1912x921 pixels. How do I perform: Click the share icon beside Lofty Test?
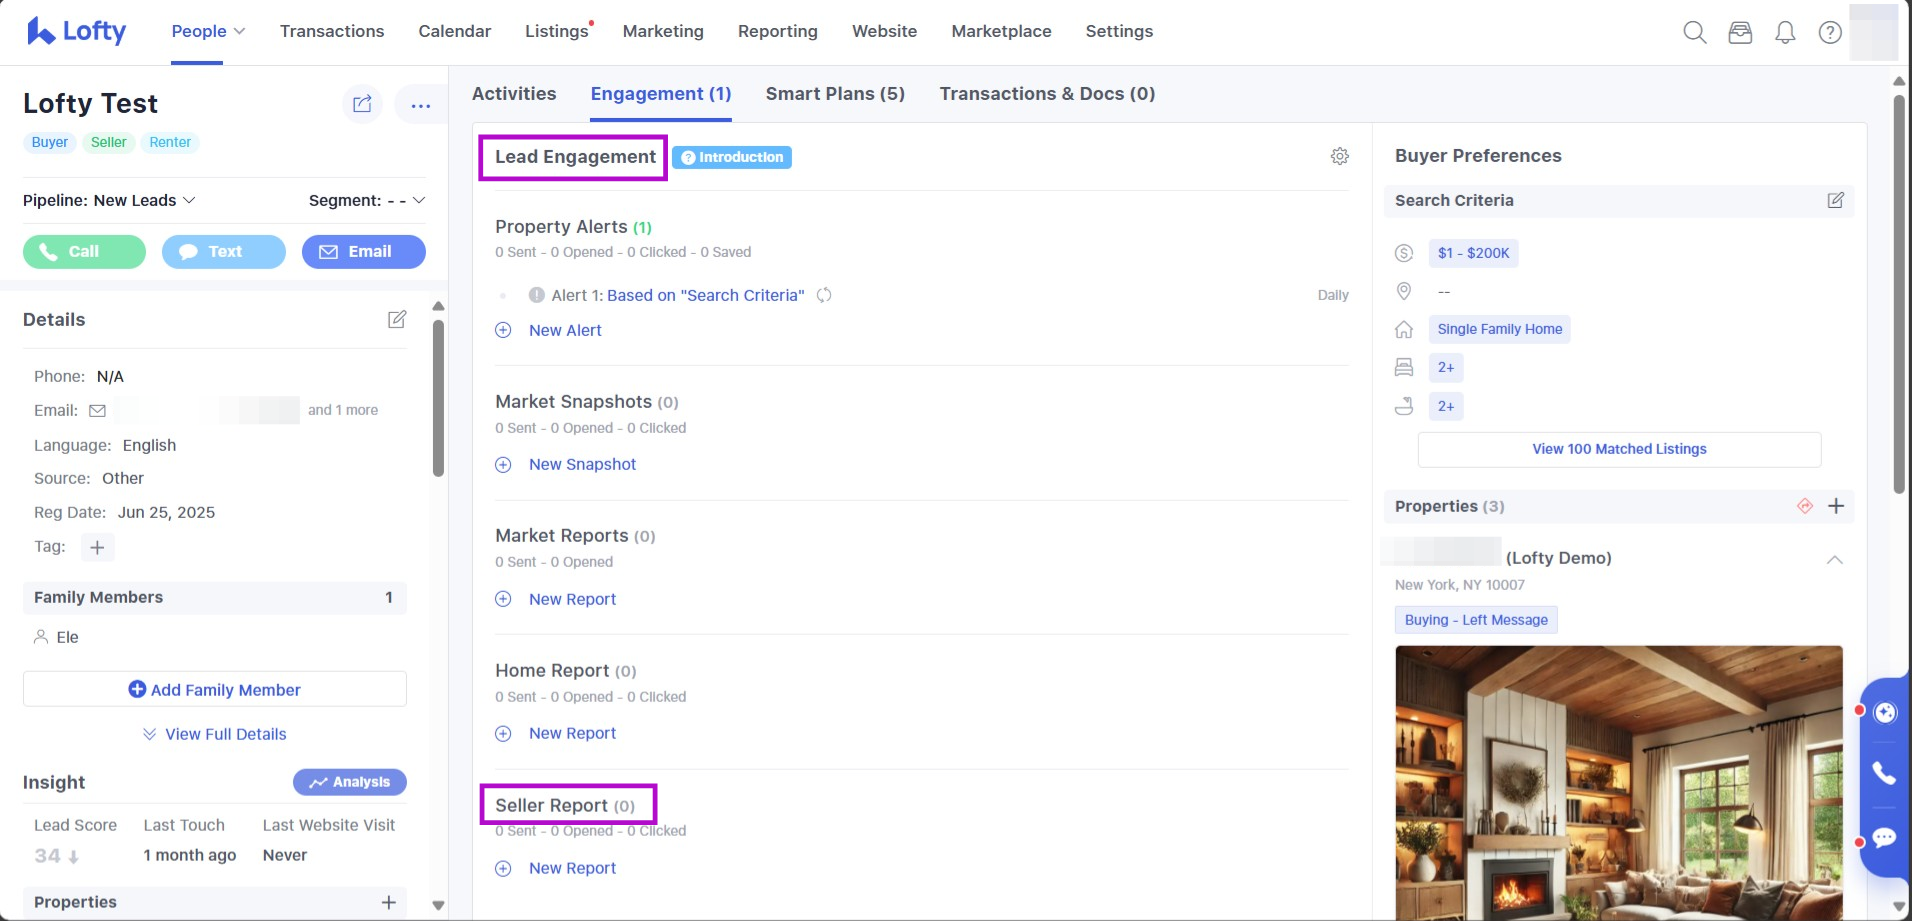(362, 104)
